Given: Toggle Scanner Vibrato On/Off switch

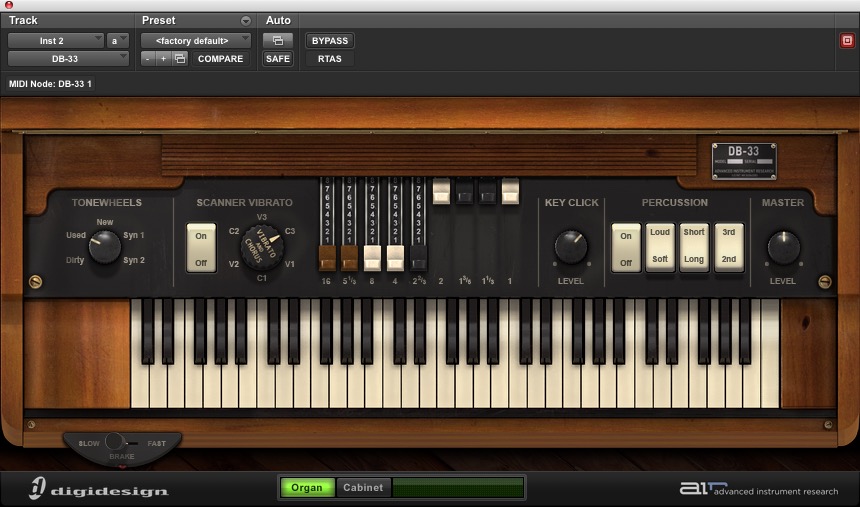Looking at the screenshot, I should tap(201, 248).
